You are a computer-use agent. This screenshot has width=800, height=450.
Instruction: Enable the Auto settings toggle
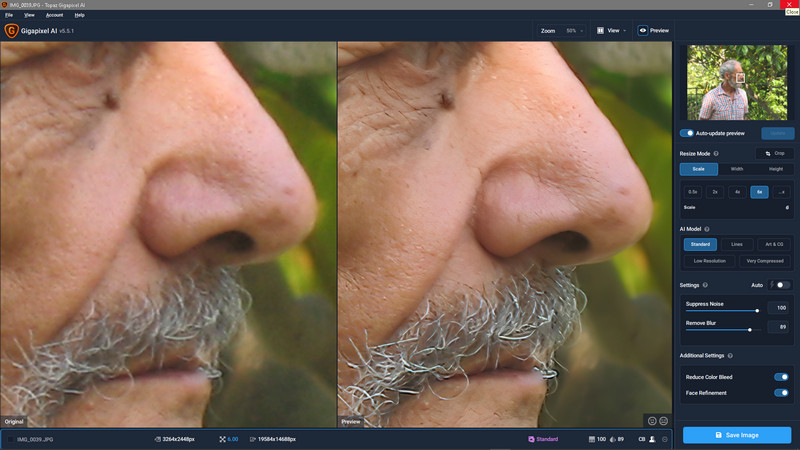coord(782,285)
